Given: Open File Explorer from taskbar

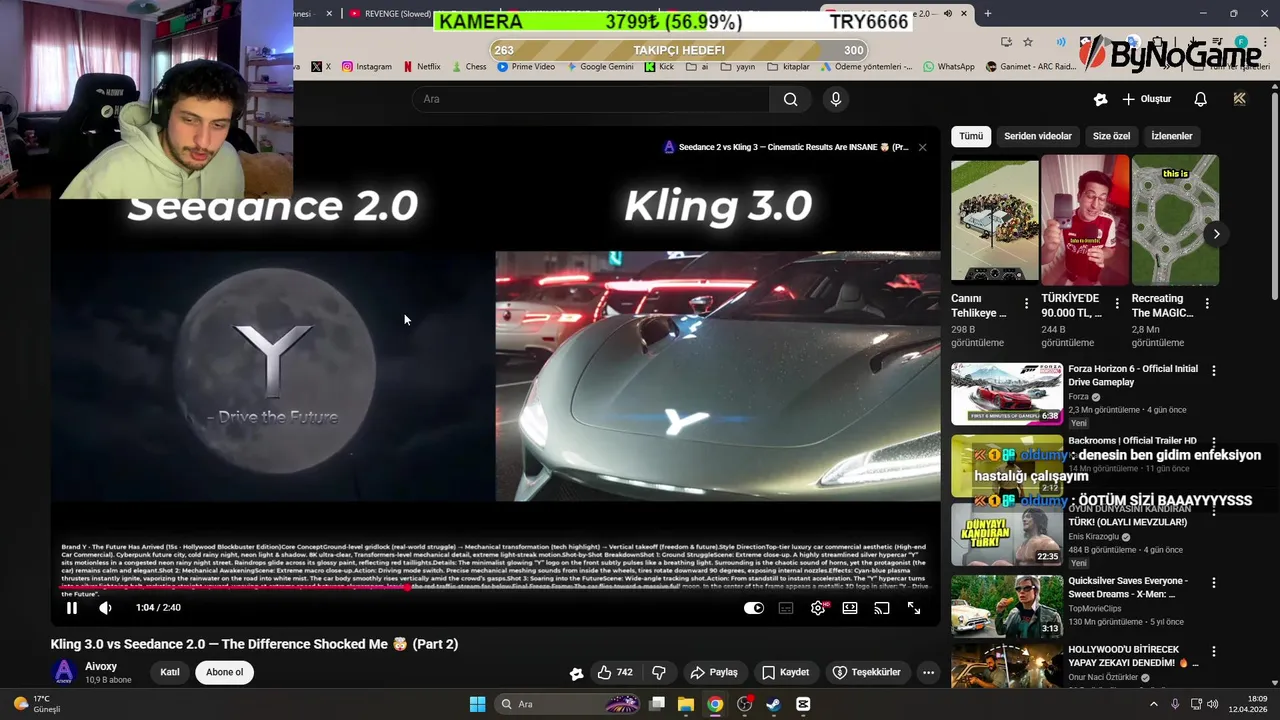Looking at the screenshot, I should click(685, 704).
